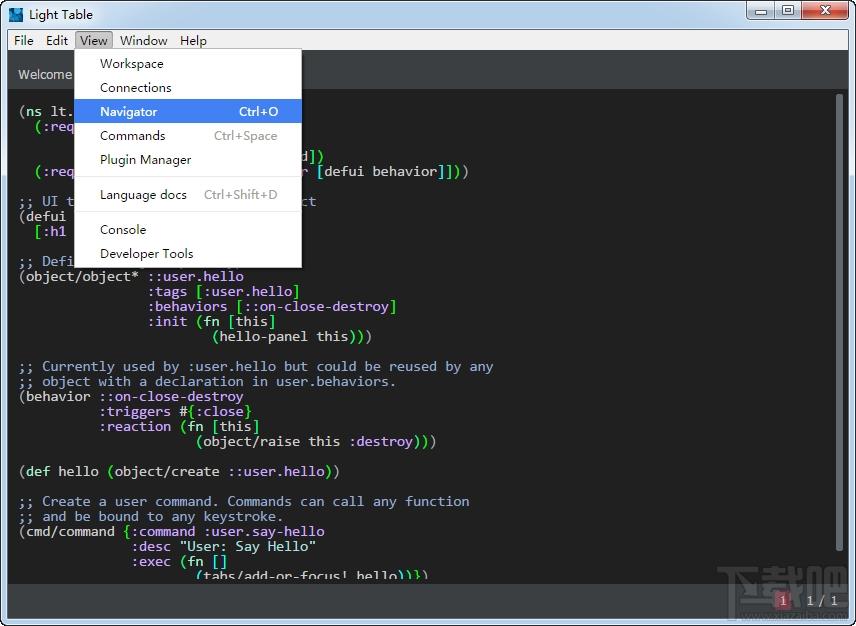Maximize the Light Table window
This screenshot has width=856, height=626.
click(788, 10)
